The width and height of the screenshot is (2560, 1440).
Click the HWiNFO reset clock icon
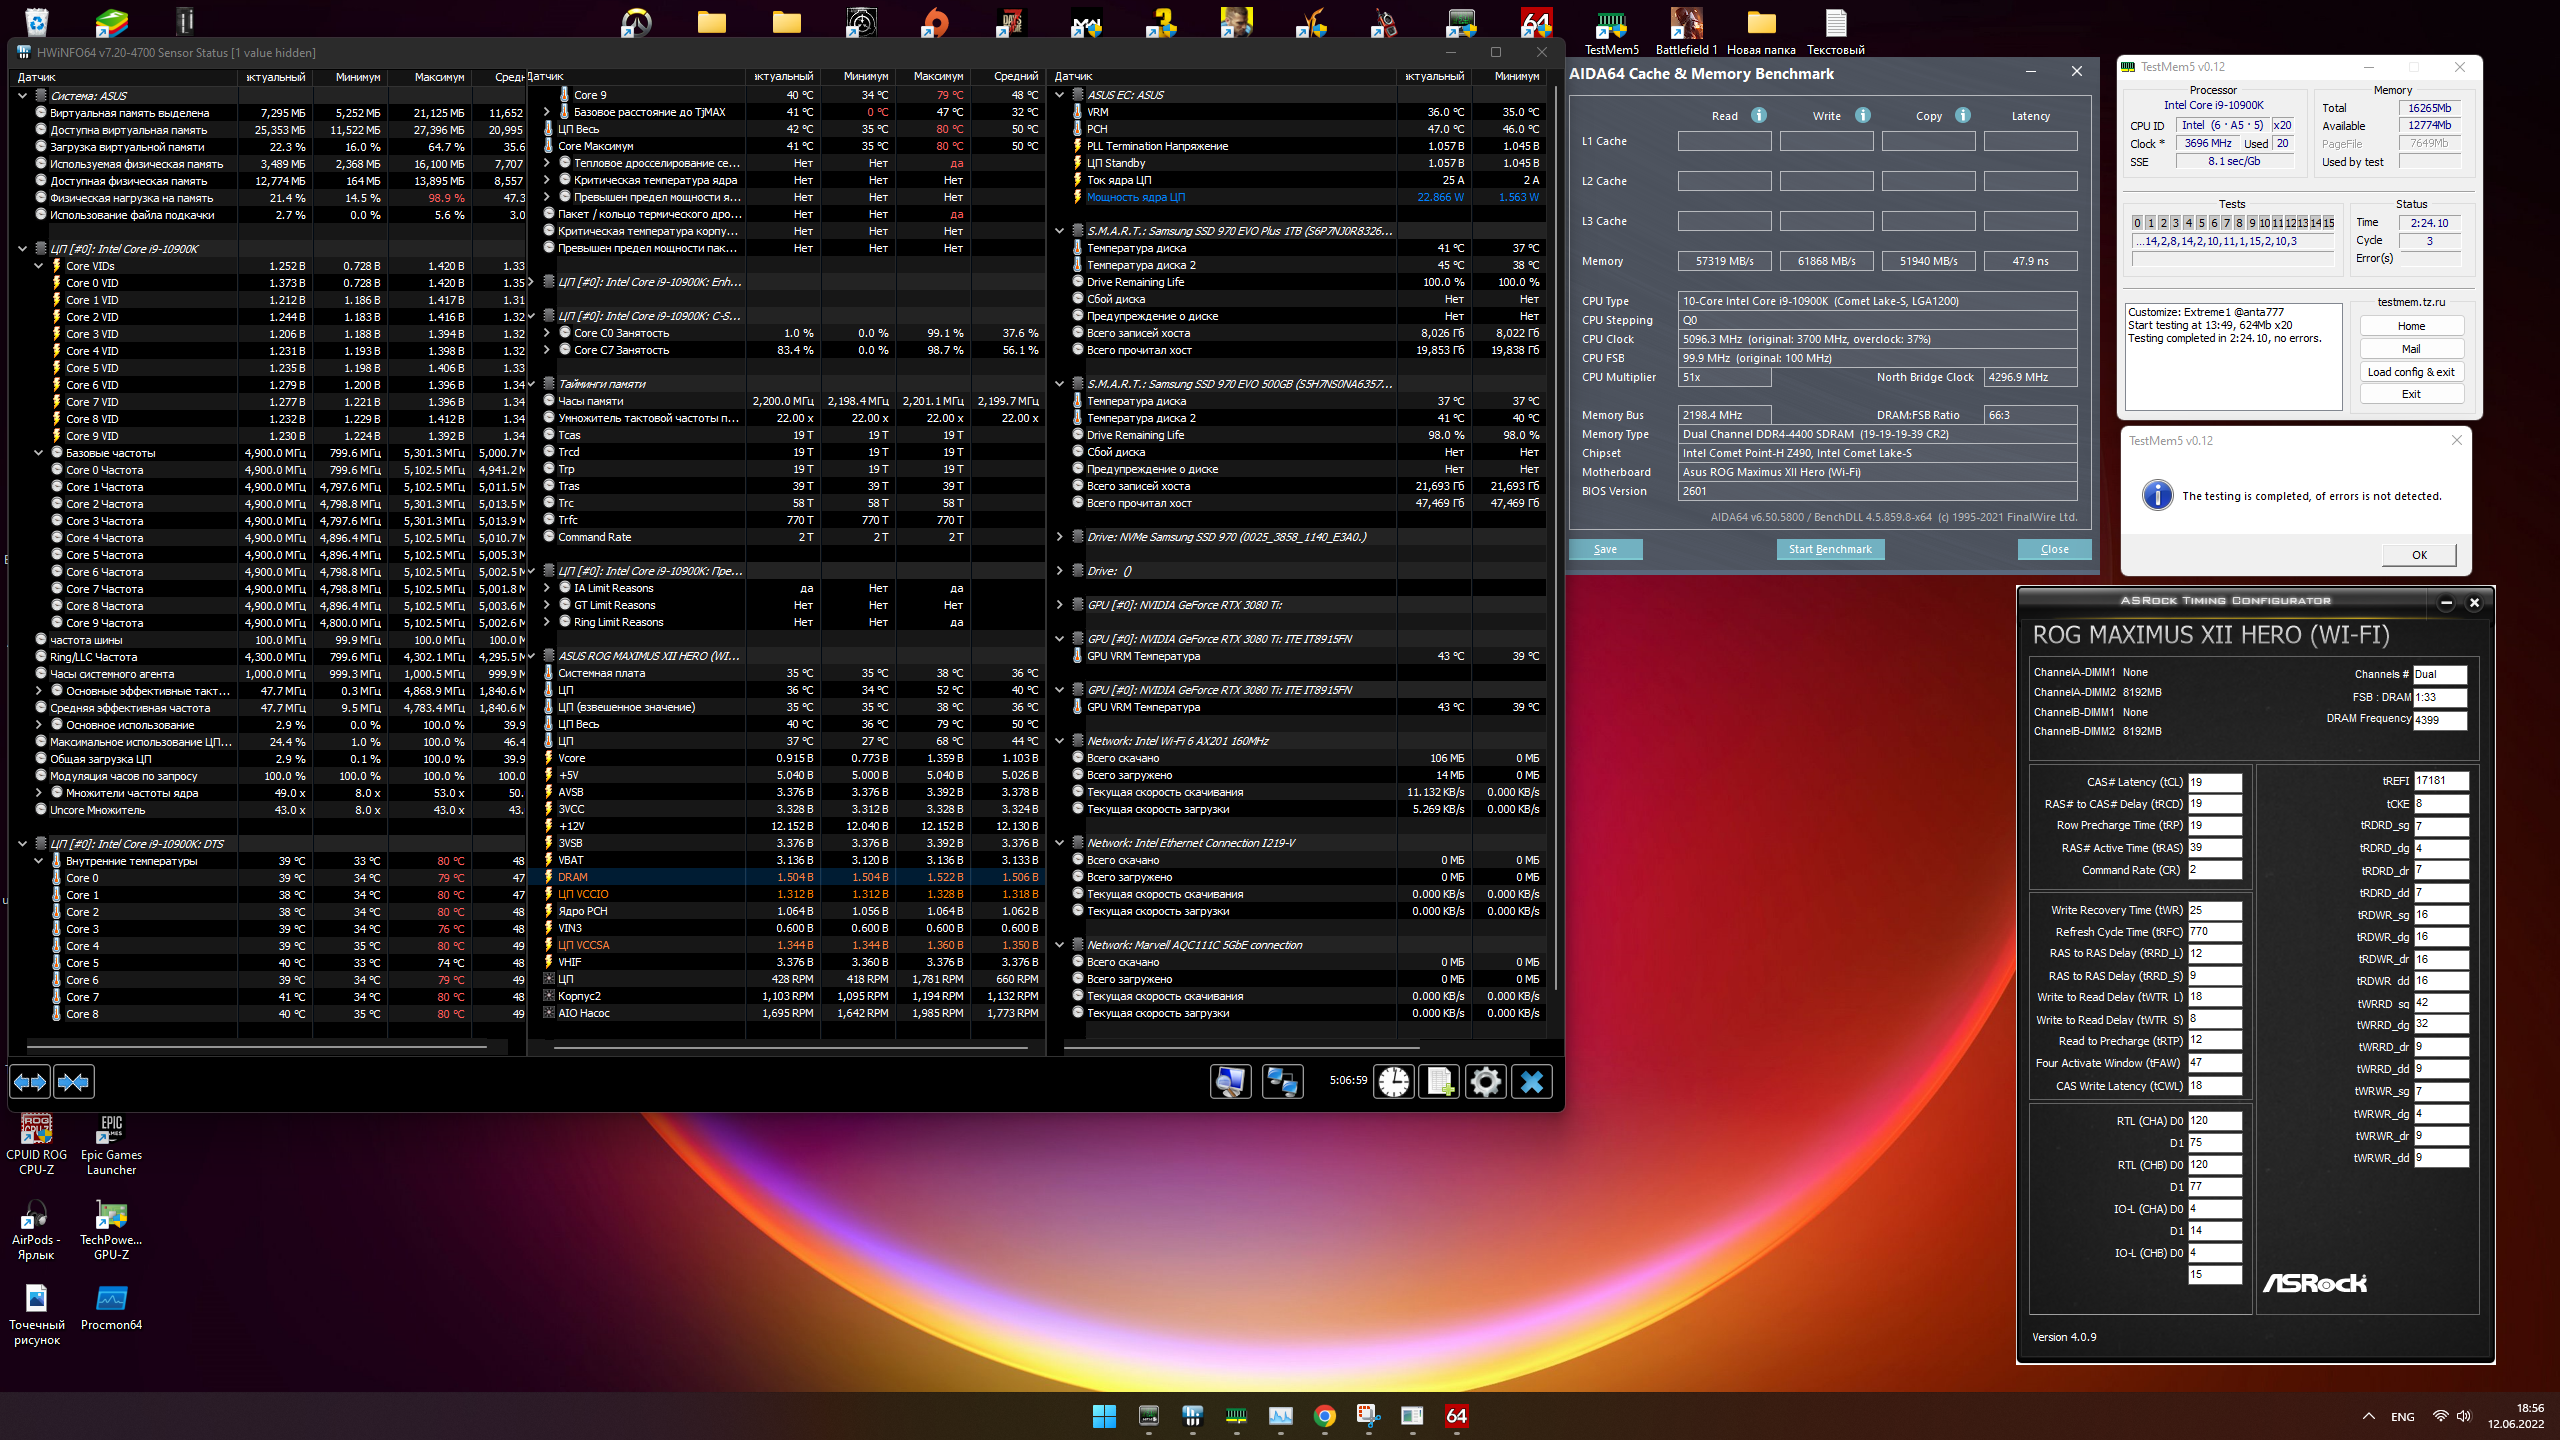(1393, 1081)
